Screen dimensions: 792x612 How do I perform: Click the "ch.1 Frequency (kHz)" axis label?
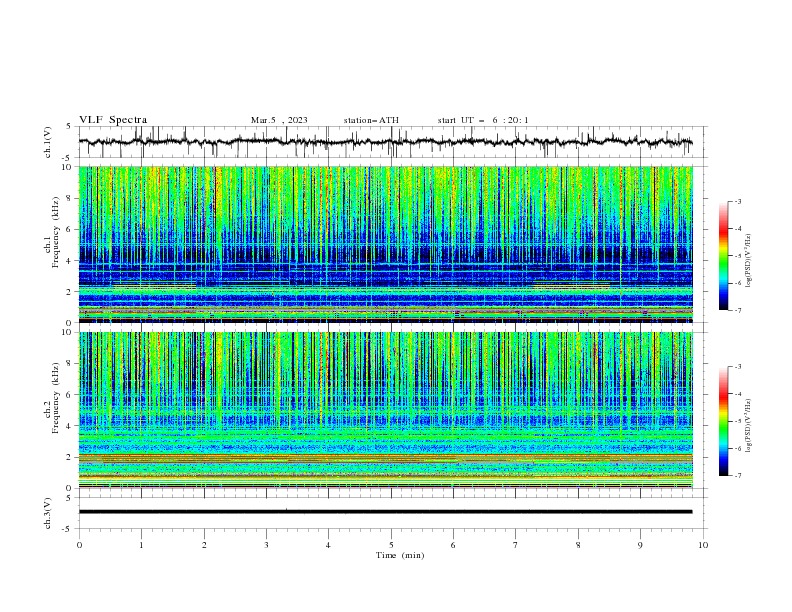[x=52, y=232]
